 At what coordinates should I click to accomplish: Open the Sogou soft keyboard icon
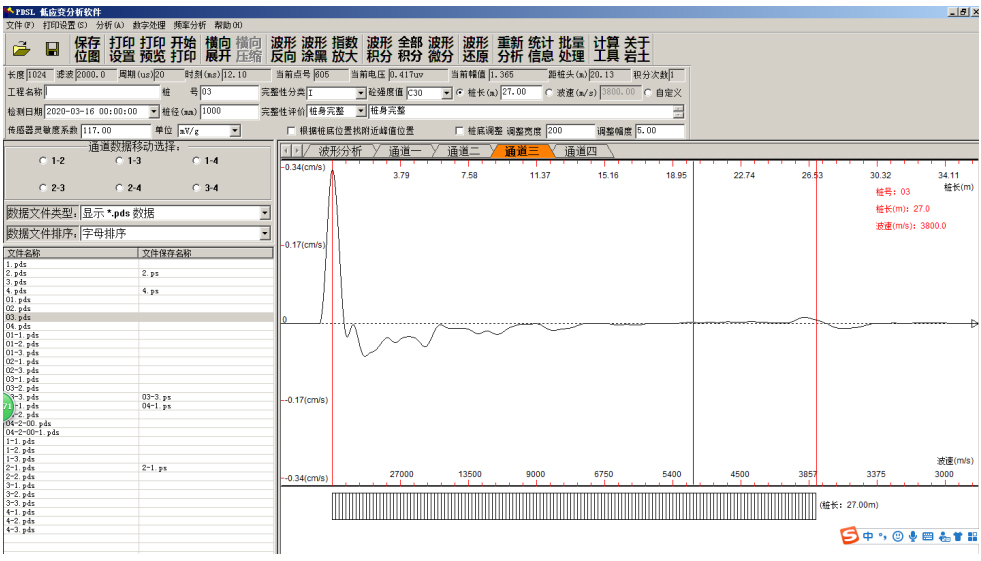tap(928, 536)
